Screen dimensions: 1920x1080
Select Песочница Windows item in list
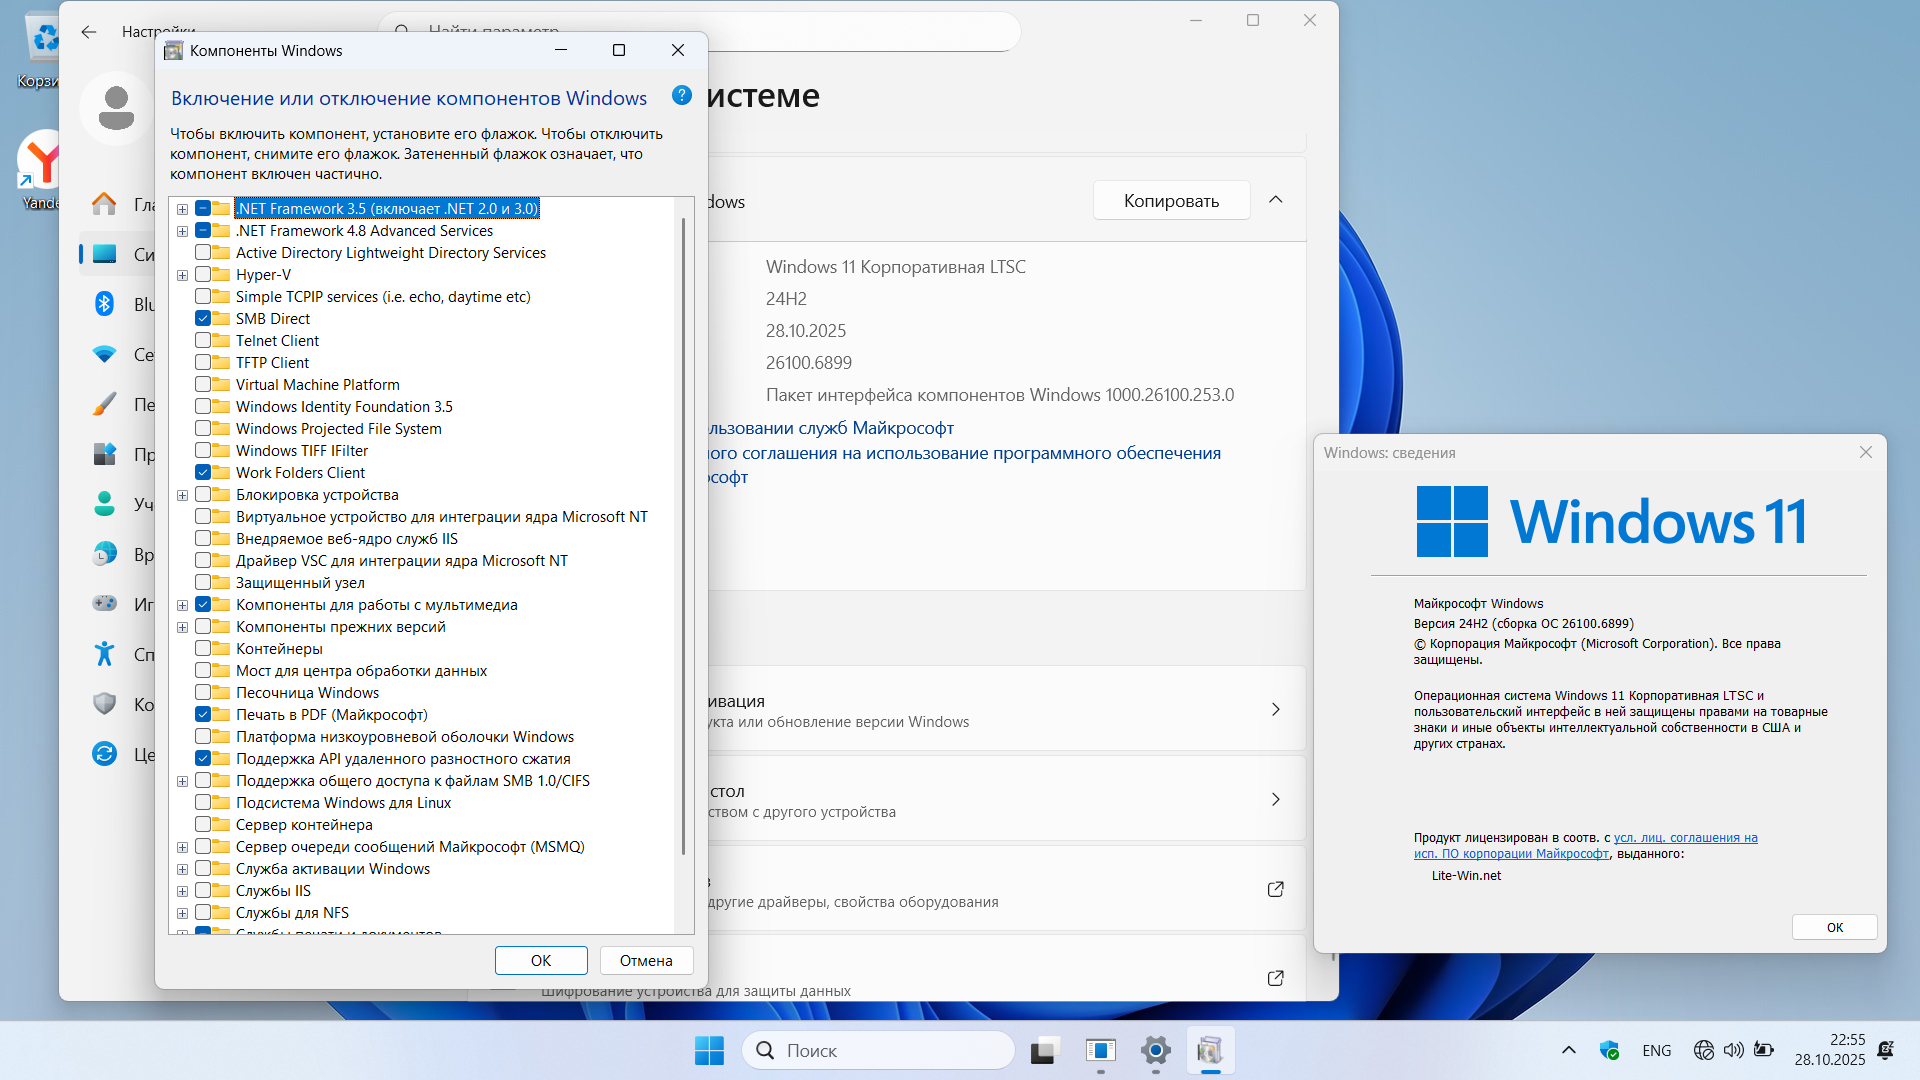point(307,693)
